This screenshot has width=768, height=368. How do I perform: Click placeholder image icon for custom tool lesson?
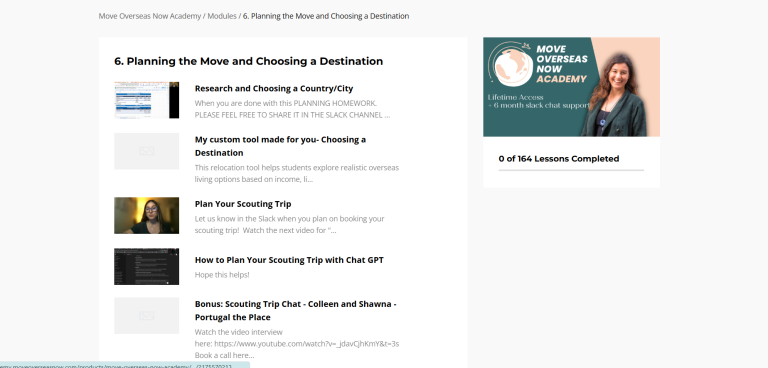coord(146,151)
